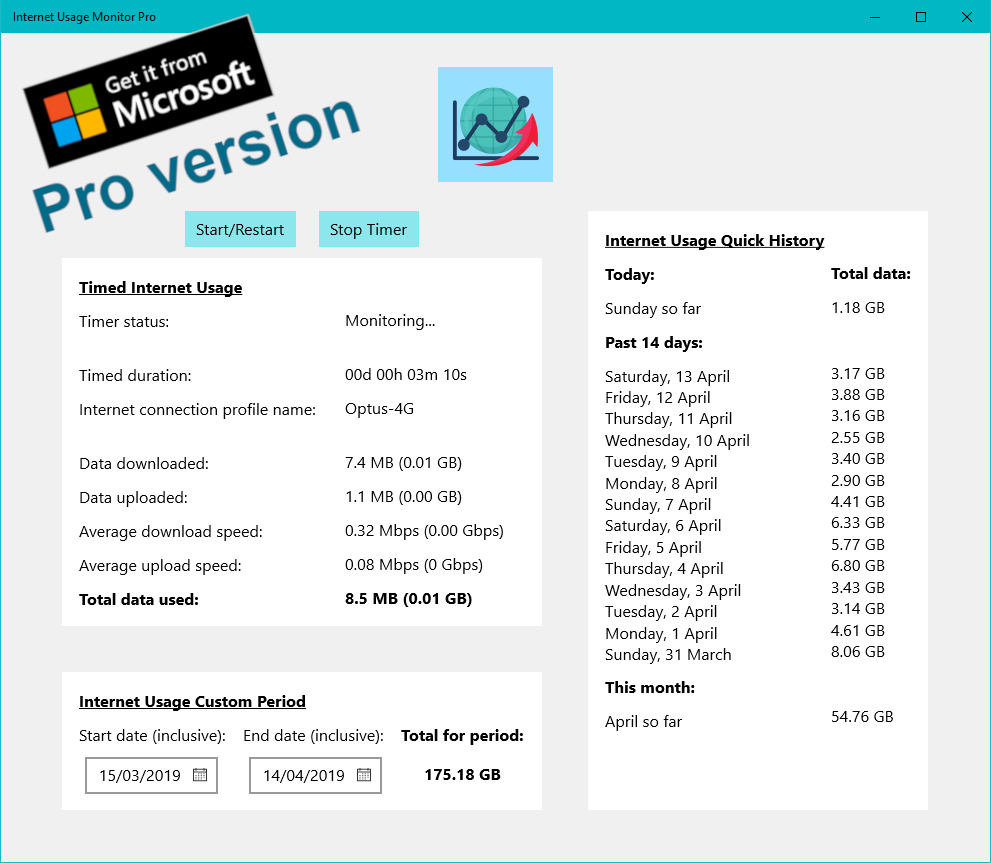Viewport: 991px width, 863px height.
Task: Open the end date calendar picker icon
Action: tap(364, 775)
